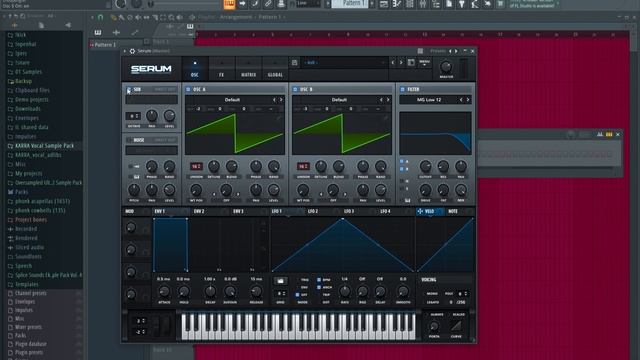Image resolution: width=640 pixels, height=360 pixels.
Task: Toggle LFO ANCH checkbox
Action: click(319, 287)
